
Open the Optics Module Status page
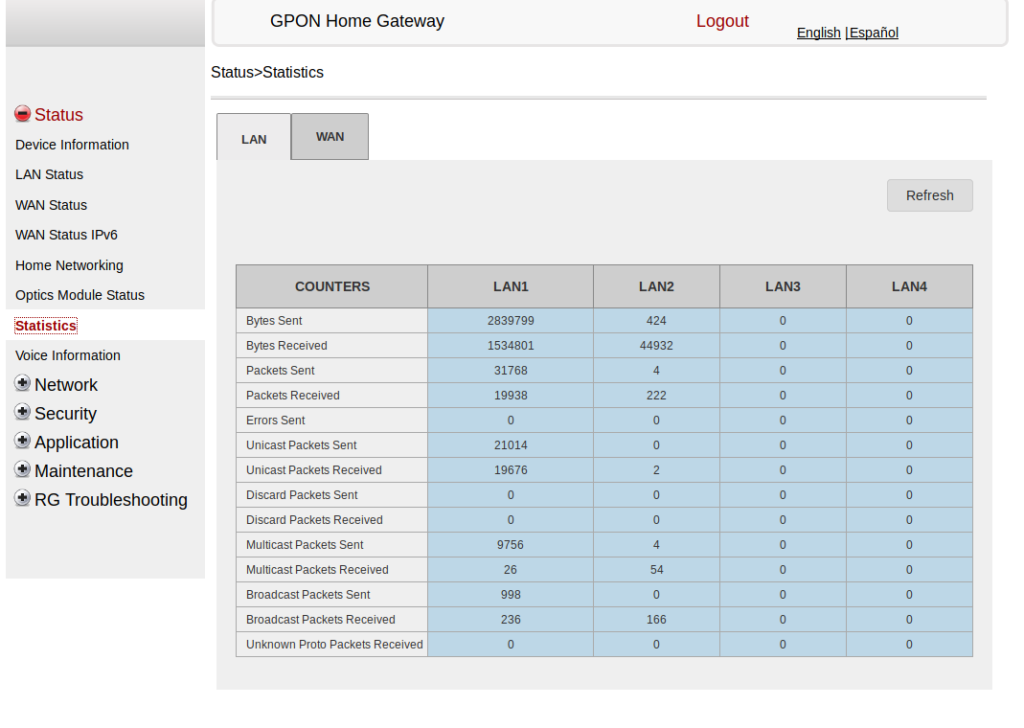(x=80, y=294)
